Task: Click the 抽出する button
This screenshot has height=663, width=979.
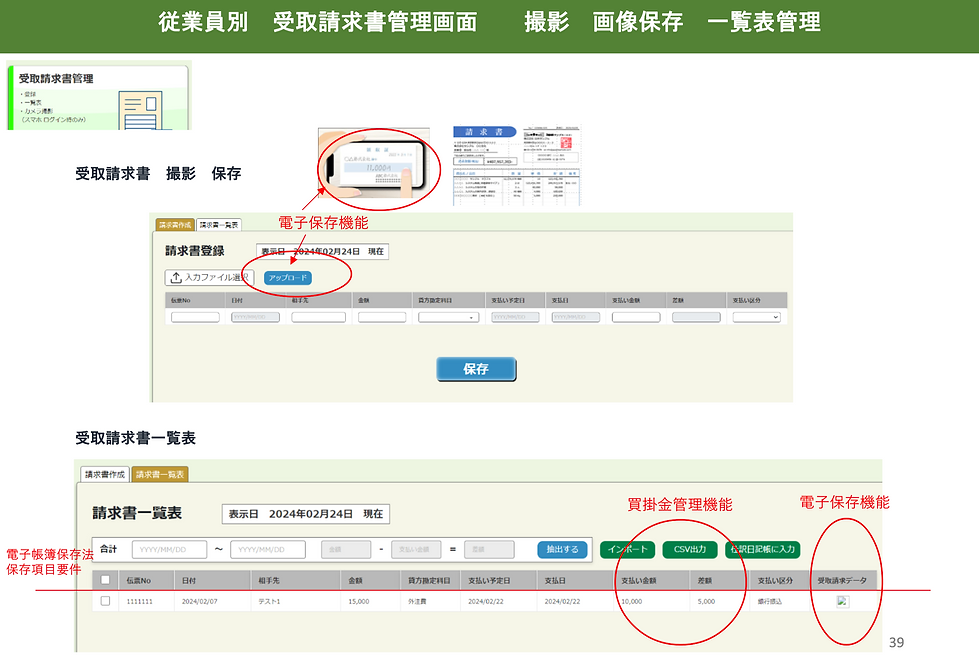Action: (563, 549)
